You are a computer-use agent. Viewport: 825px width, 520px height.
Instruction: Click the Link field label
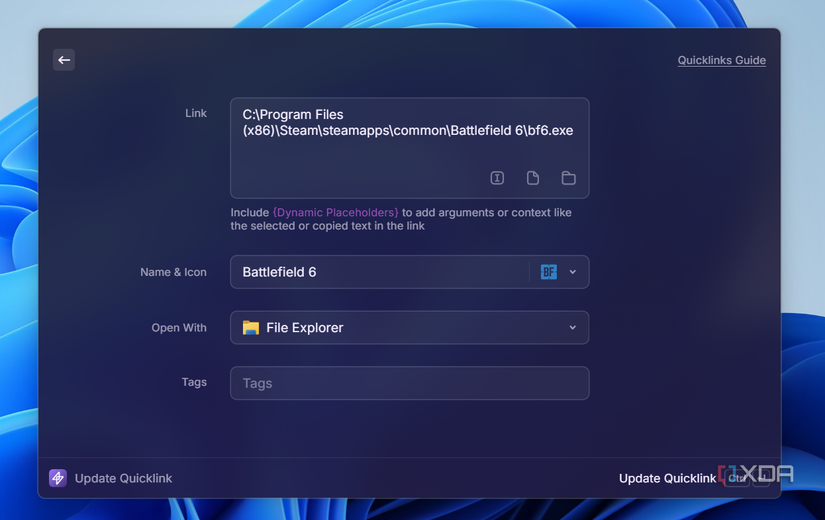click(x=196, y=113)
